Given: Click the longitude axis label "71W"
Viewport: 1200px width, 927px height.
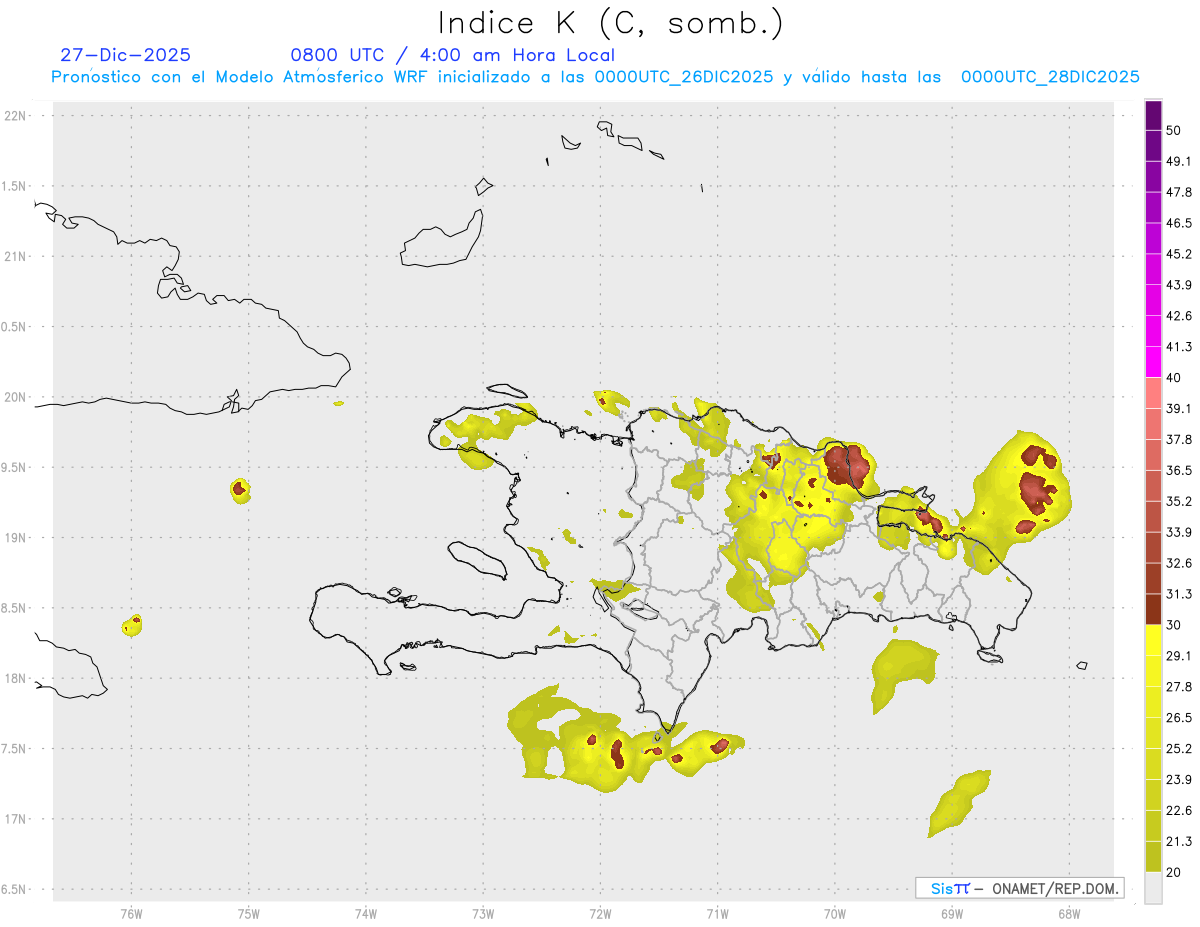Looking at the screenshot, I should pos(717,913).
